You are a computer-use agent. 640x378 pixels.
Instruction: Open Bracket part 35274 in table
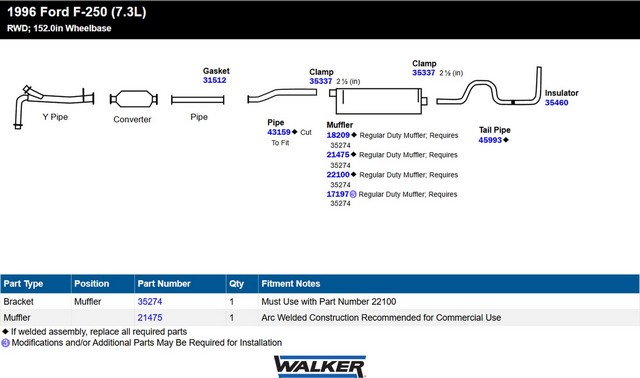pyautogui.click(x=150, y=302)
